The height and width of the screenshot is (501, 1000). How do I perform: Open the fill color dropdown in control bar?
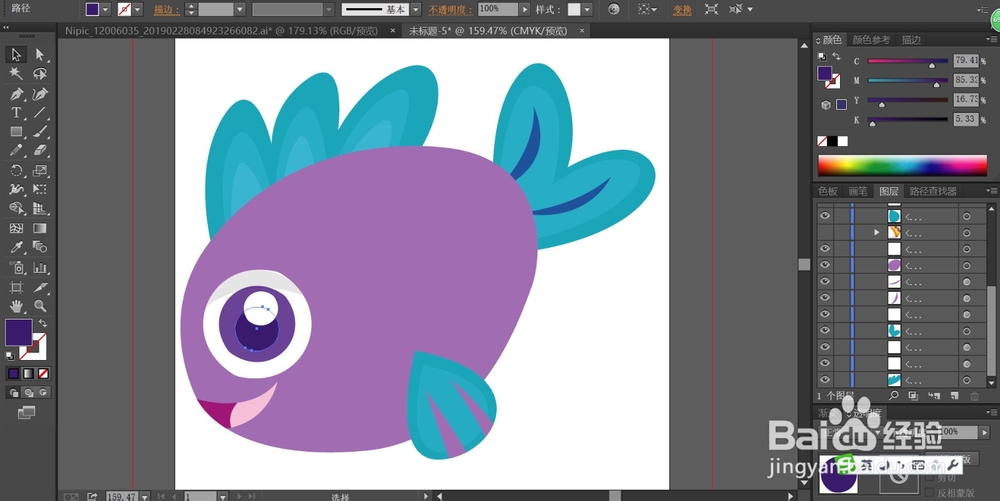[107, 9]
